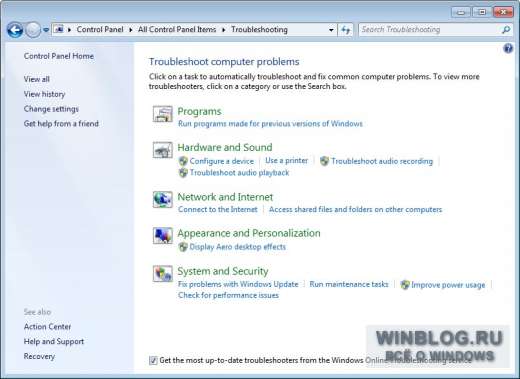Open the Network and Internet heading

pyautogui.click(x=225, y=197)
